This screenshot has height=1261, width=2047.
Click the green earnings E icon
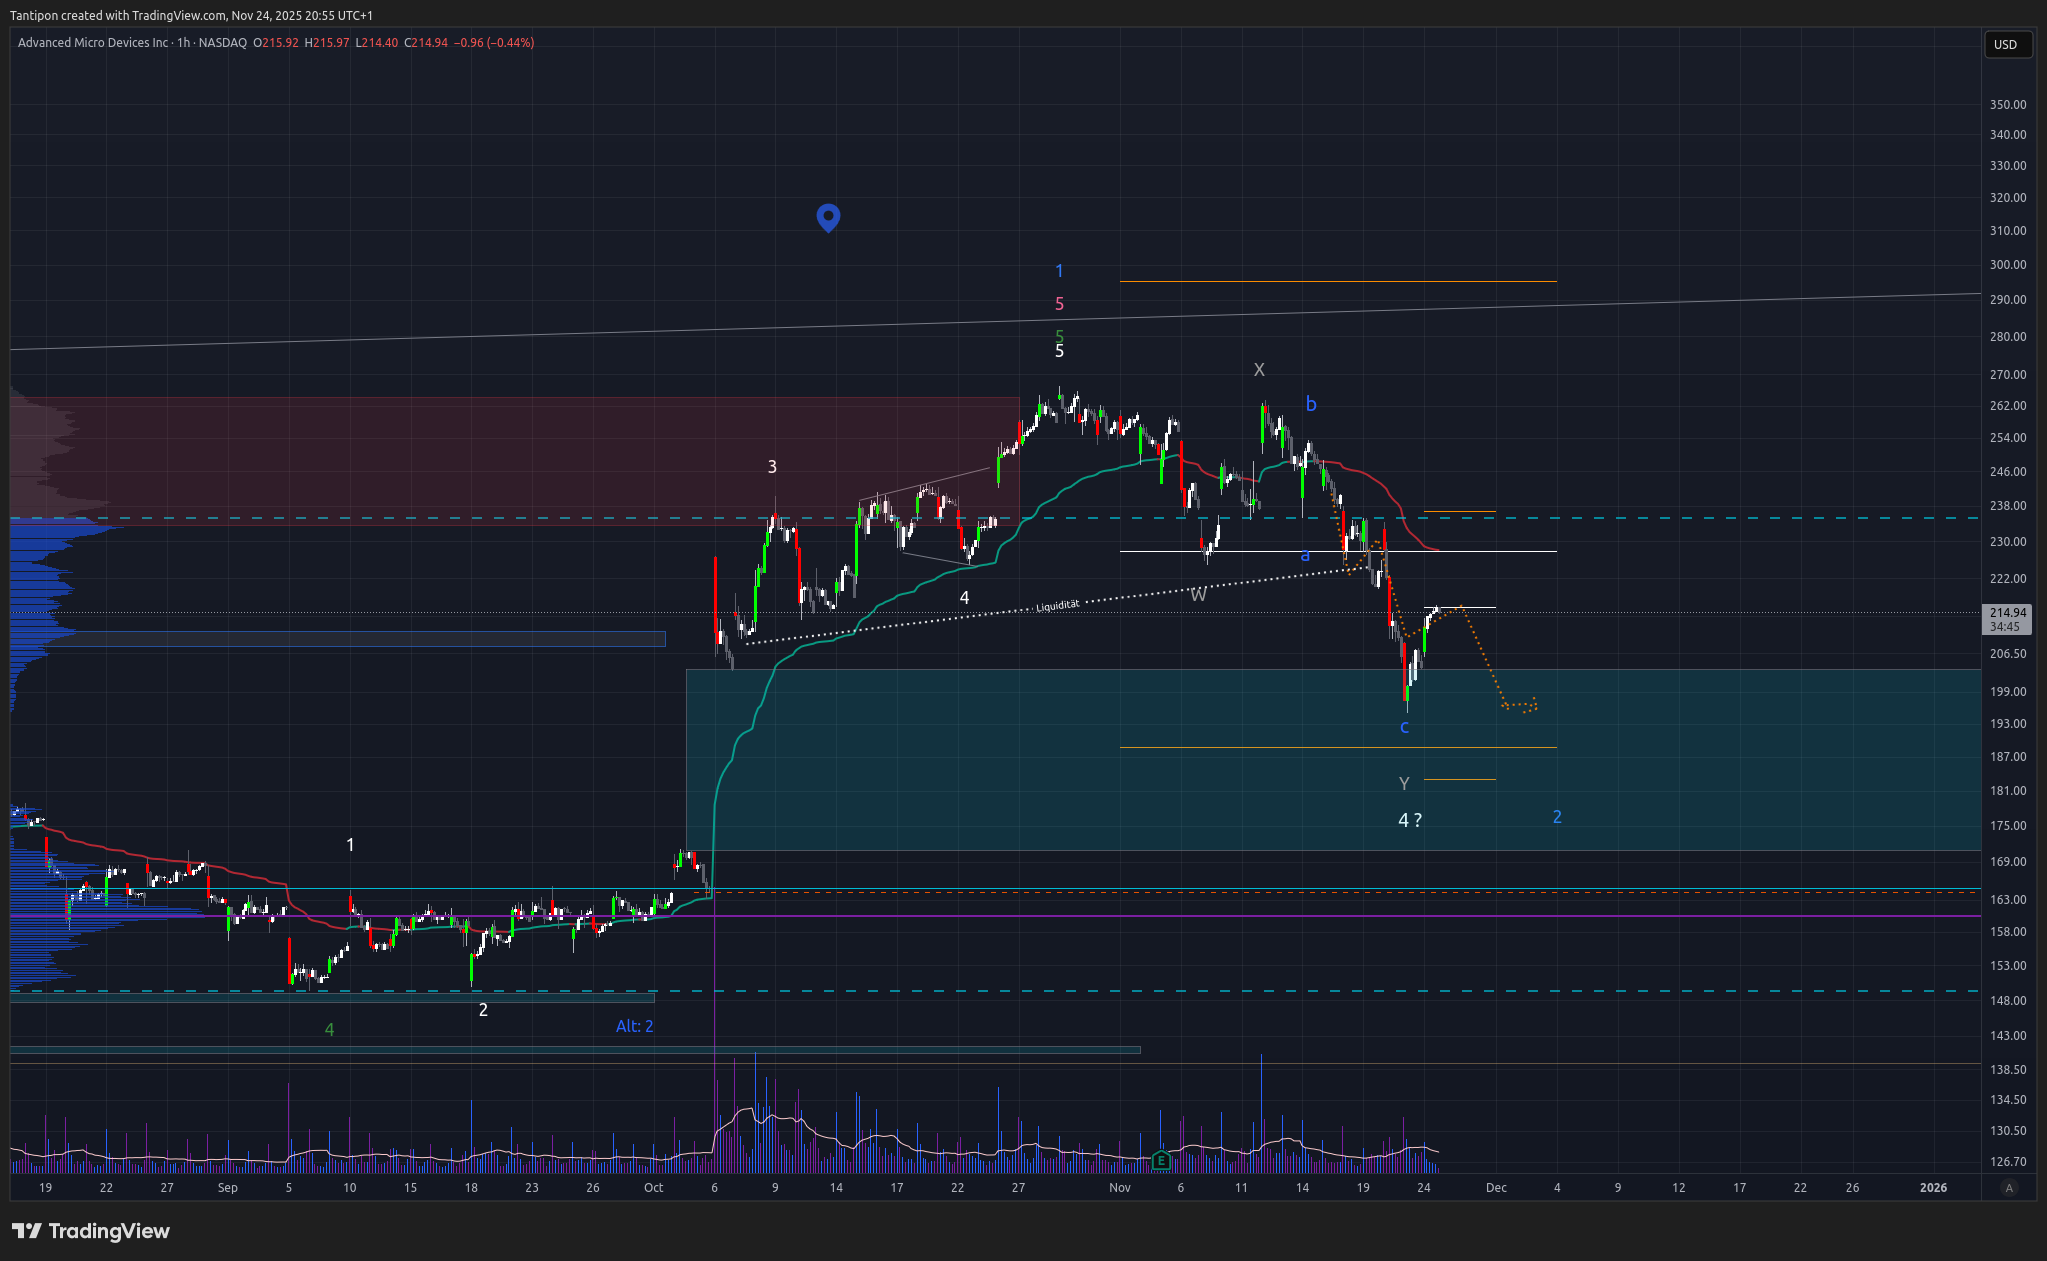[1161, 1161]
